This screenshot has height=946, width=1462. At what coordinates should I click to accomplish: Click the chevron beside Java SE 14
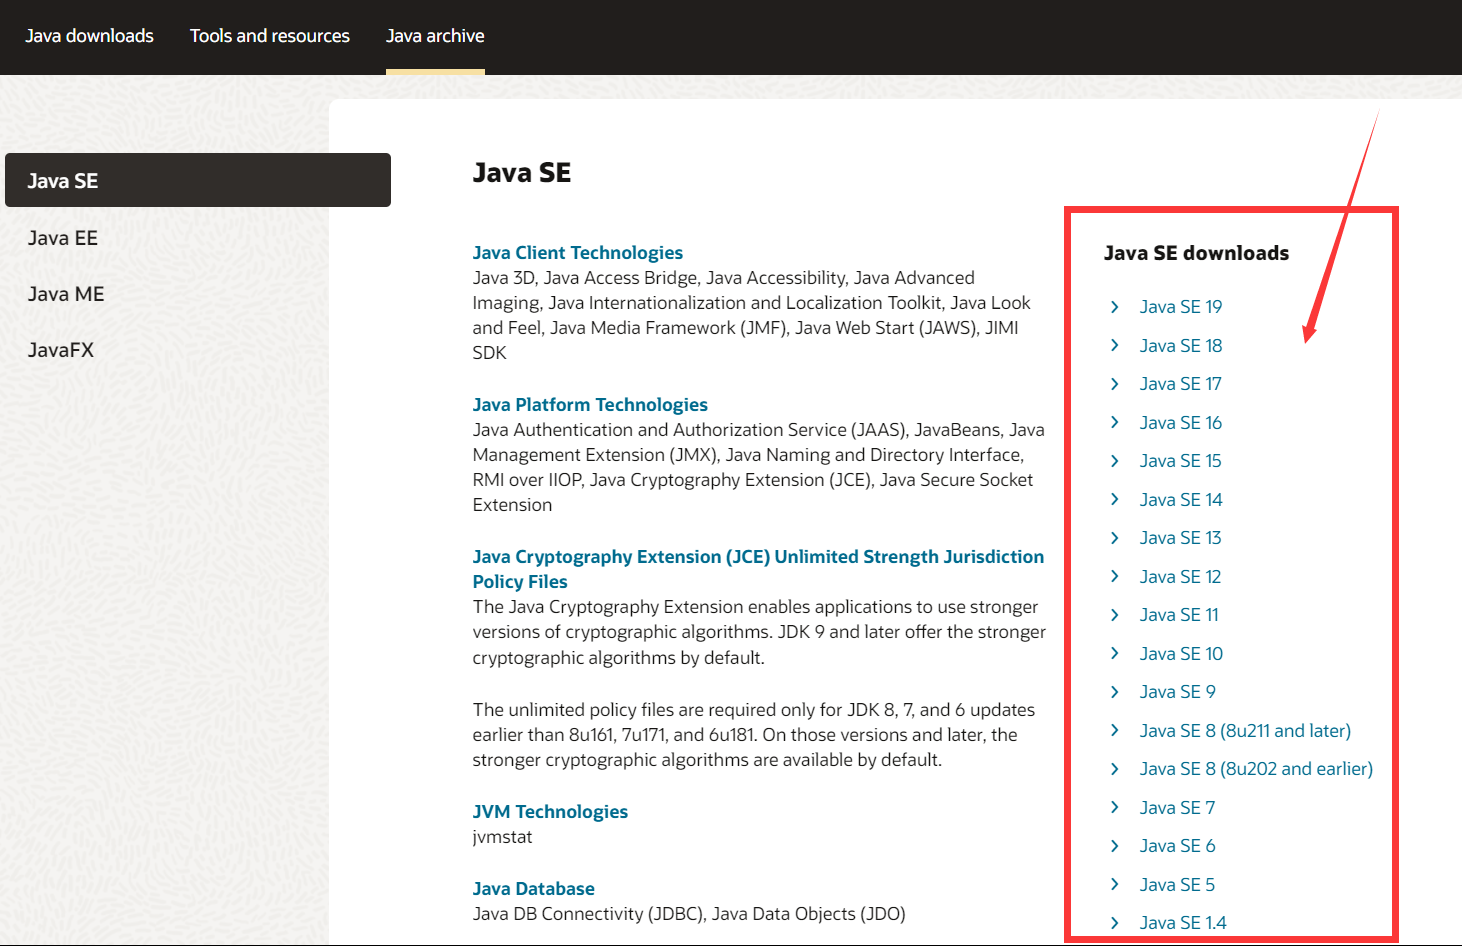(x=1115, y=499)
